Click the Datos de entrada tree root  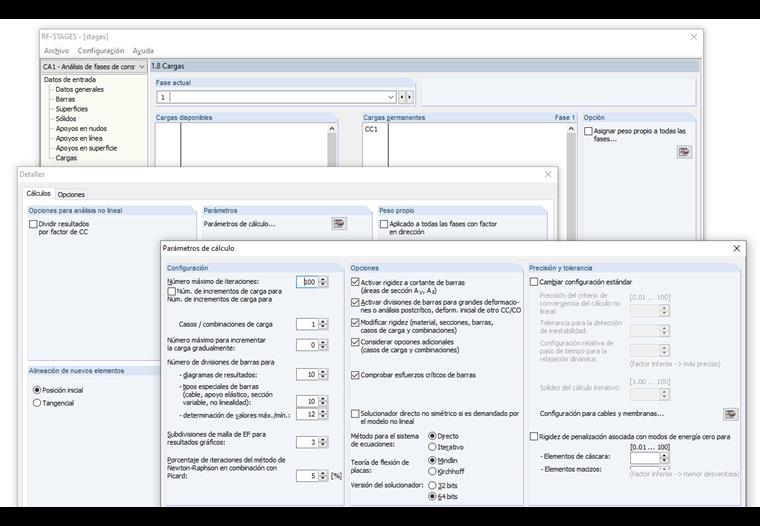(70, 80)
